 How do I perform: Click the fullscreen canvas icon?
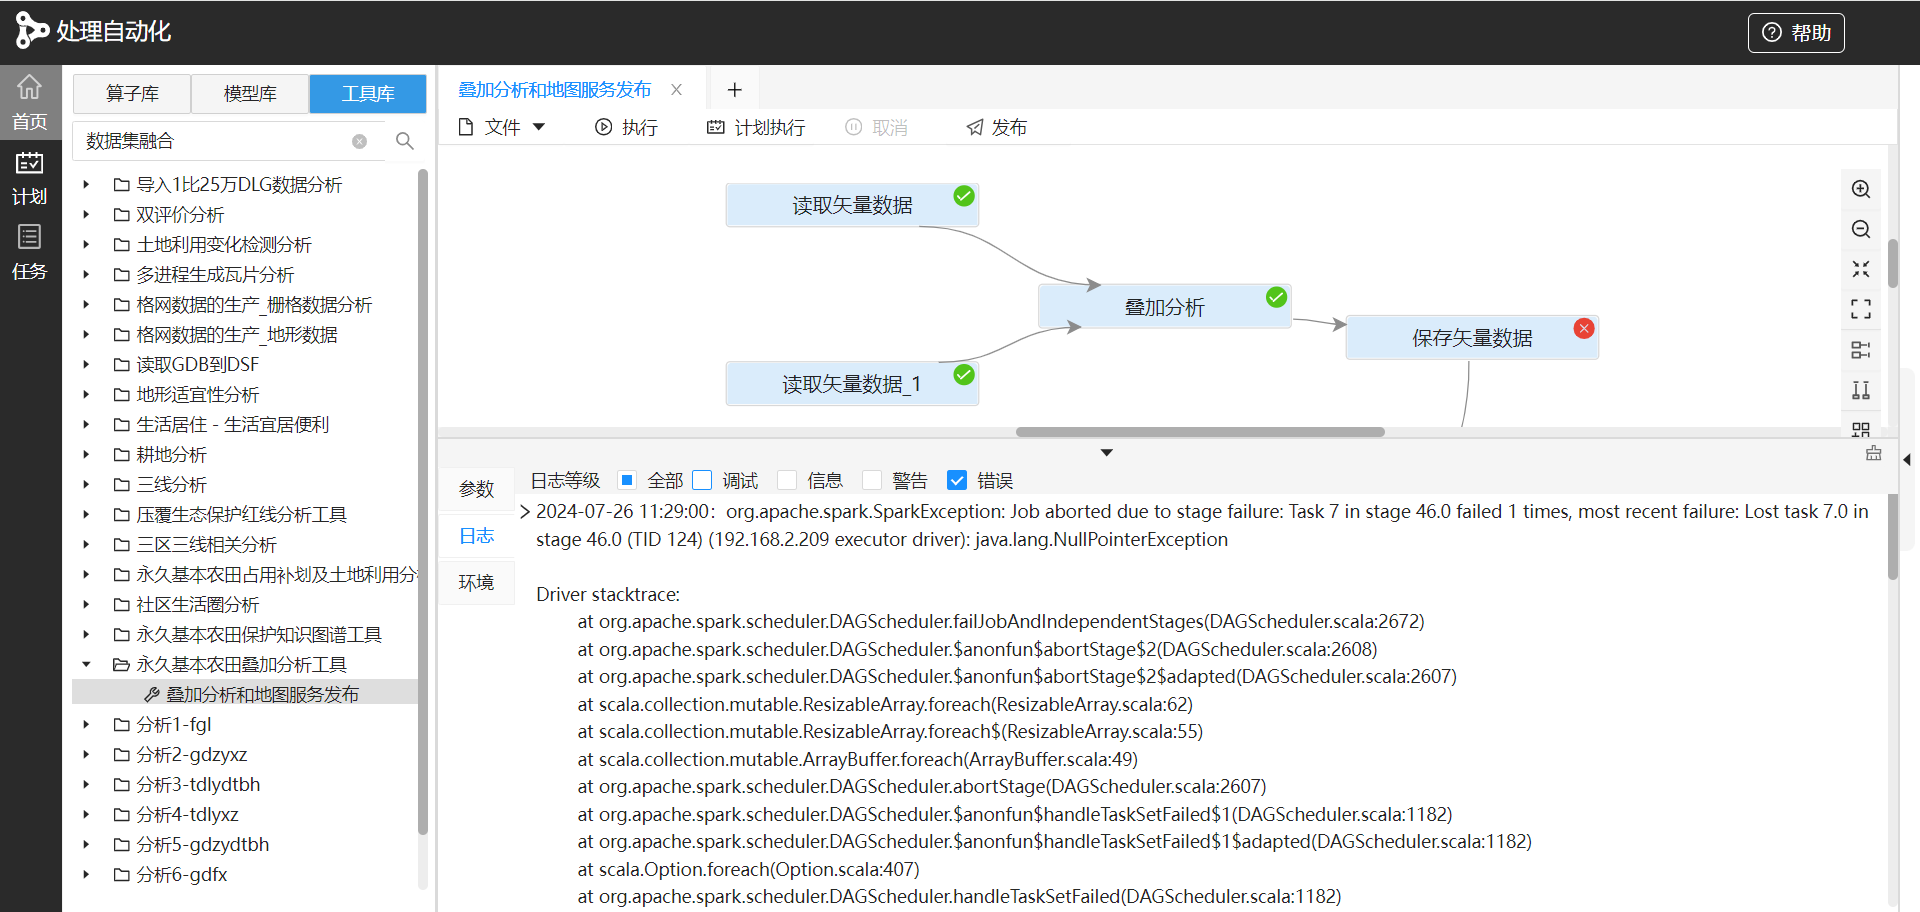click(x=1861, y=309)
